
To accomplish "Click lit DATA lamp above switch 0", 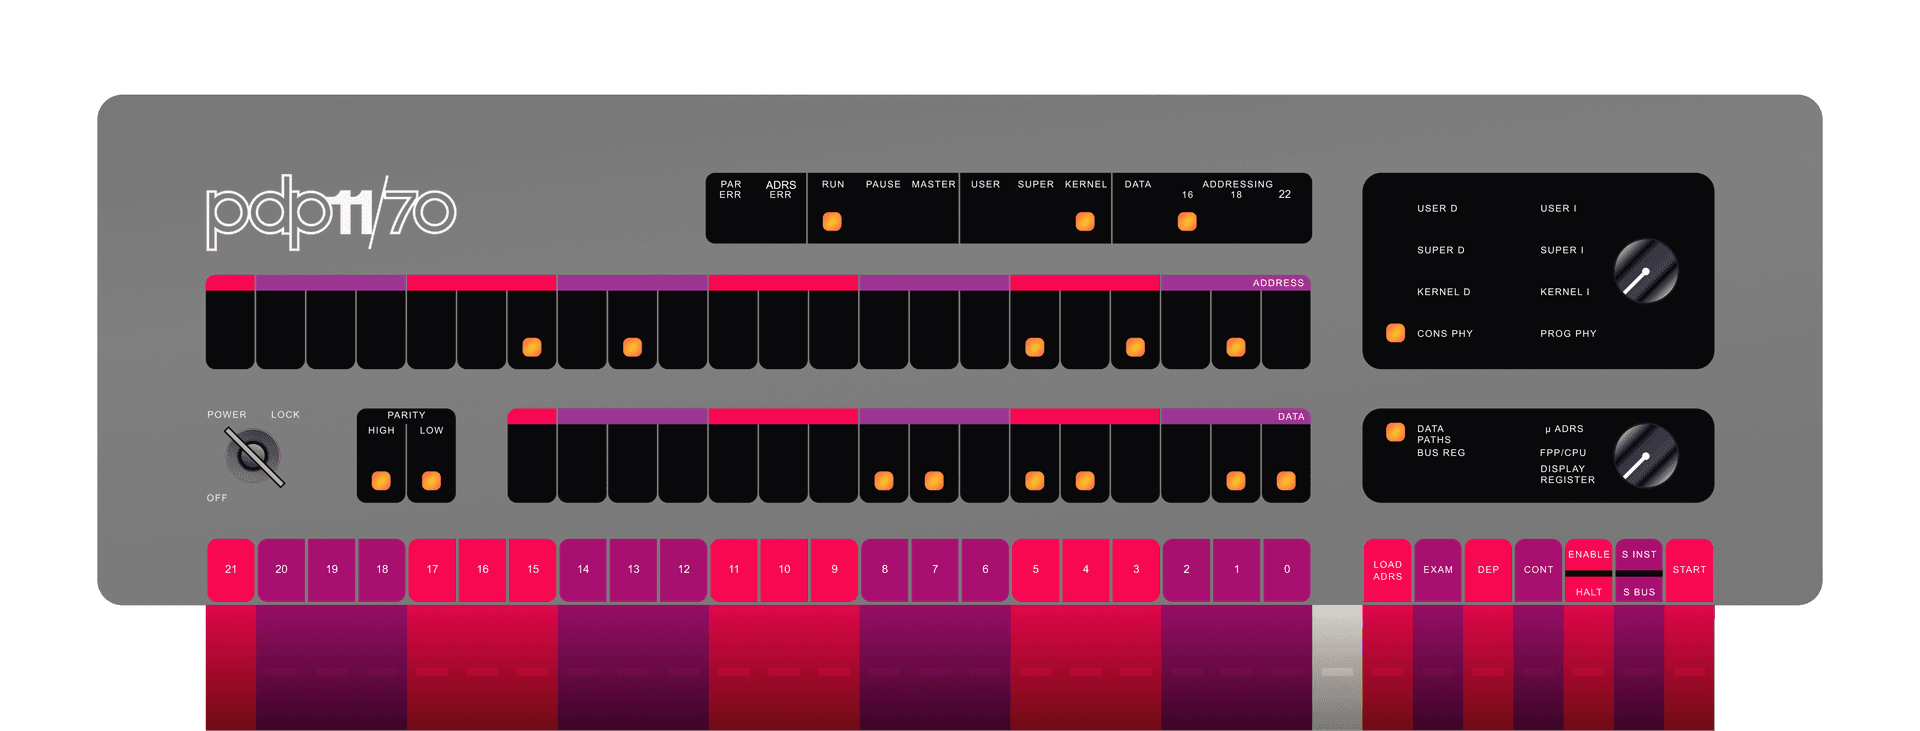I will (1286, 481).
